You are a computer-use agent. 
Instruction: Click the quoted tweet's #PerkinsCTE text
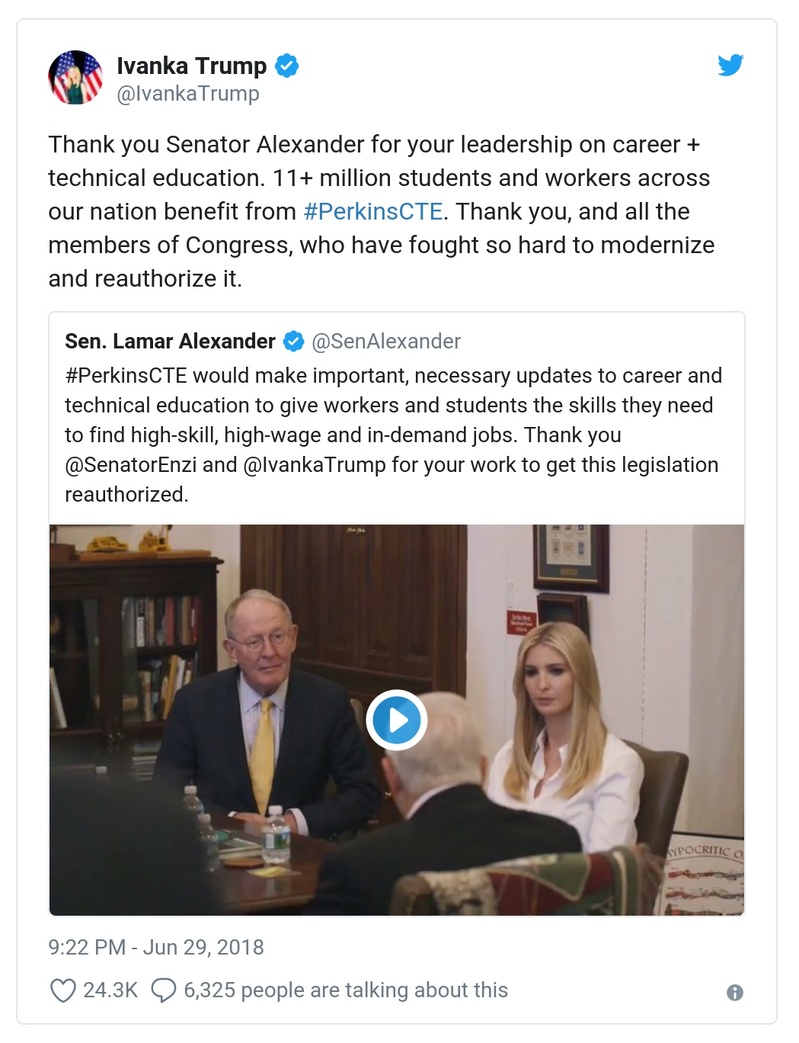coord(126,377)
